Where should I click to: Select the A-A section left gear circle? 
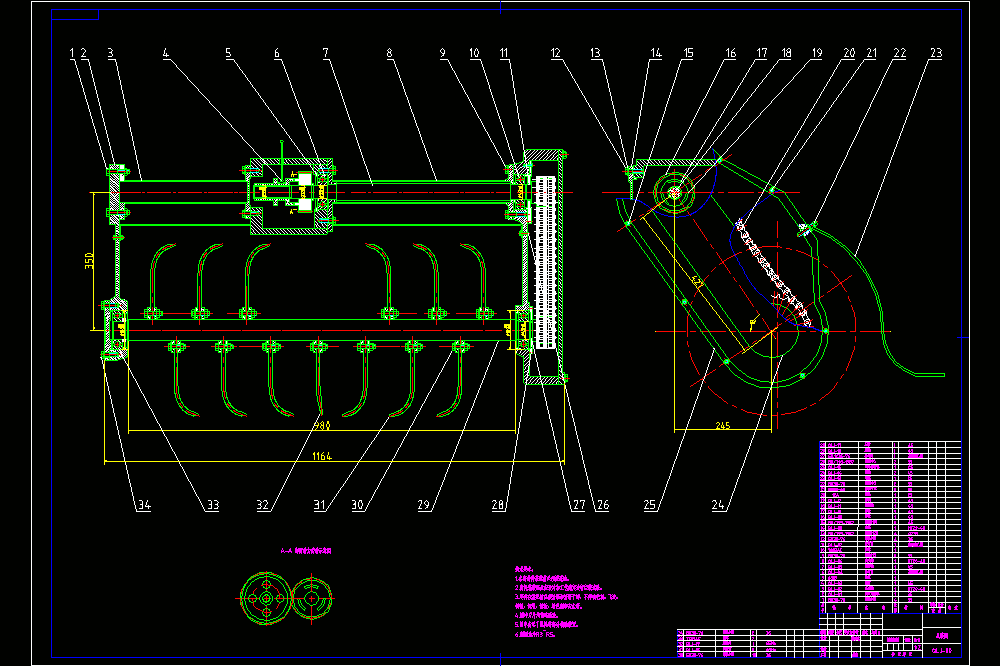coord(266,598)
